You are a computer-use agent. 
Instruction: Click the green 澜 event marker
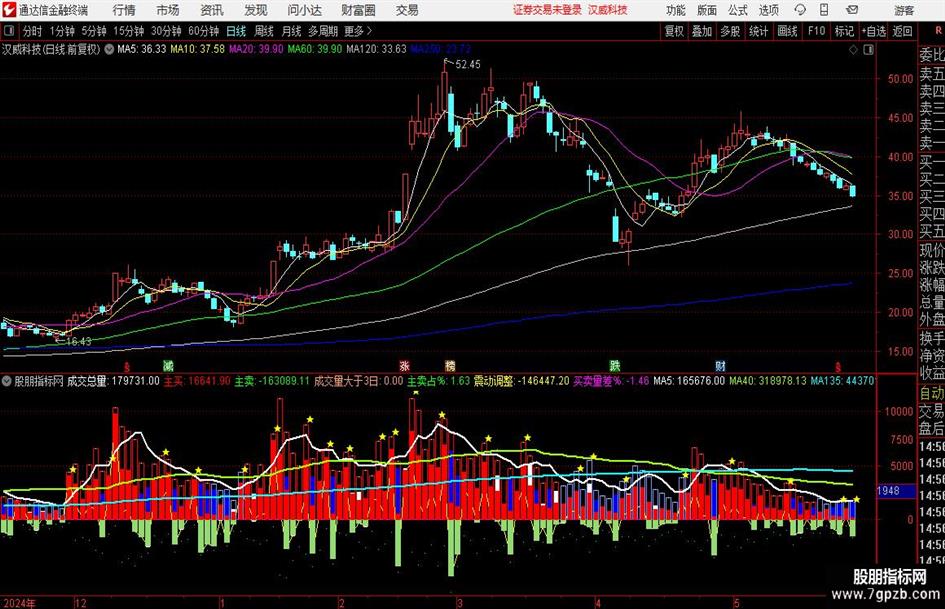click(x=168, y=365)
